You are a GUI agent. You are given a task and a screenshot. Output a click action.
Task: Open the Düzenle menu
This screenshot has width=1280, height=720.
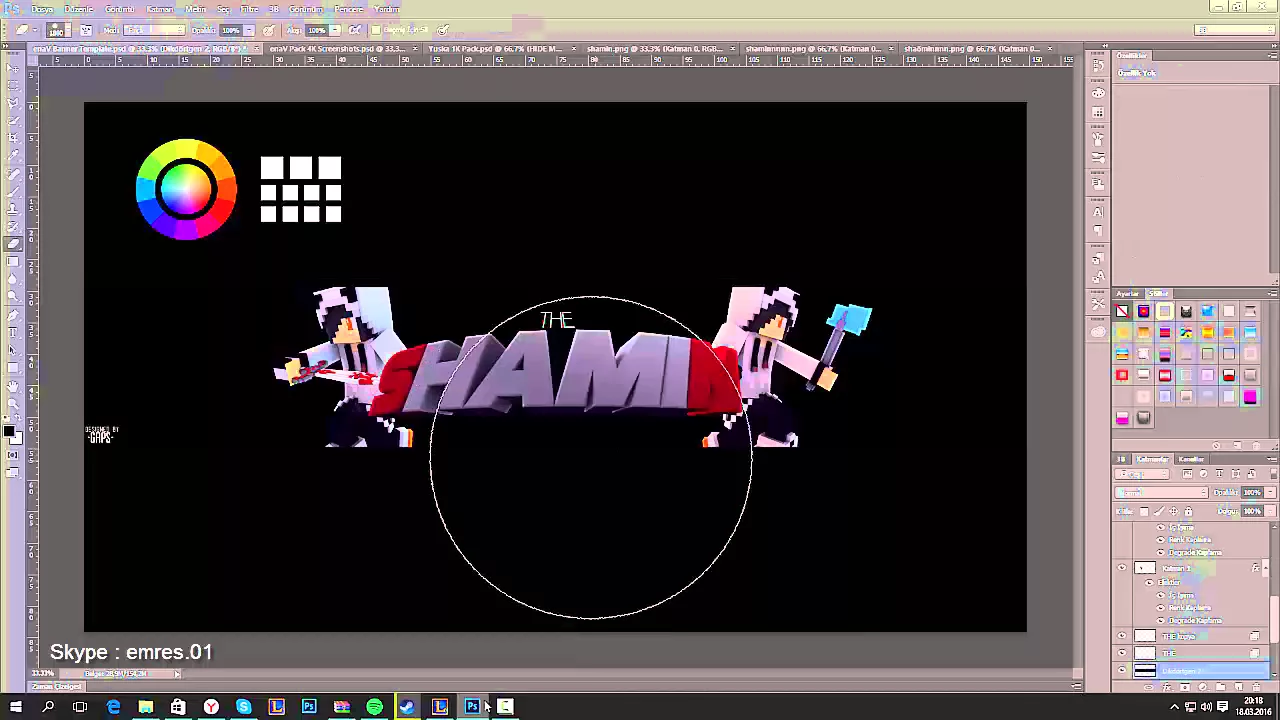[x=78, y=9]
